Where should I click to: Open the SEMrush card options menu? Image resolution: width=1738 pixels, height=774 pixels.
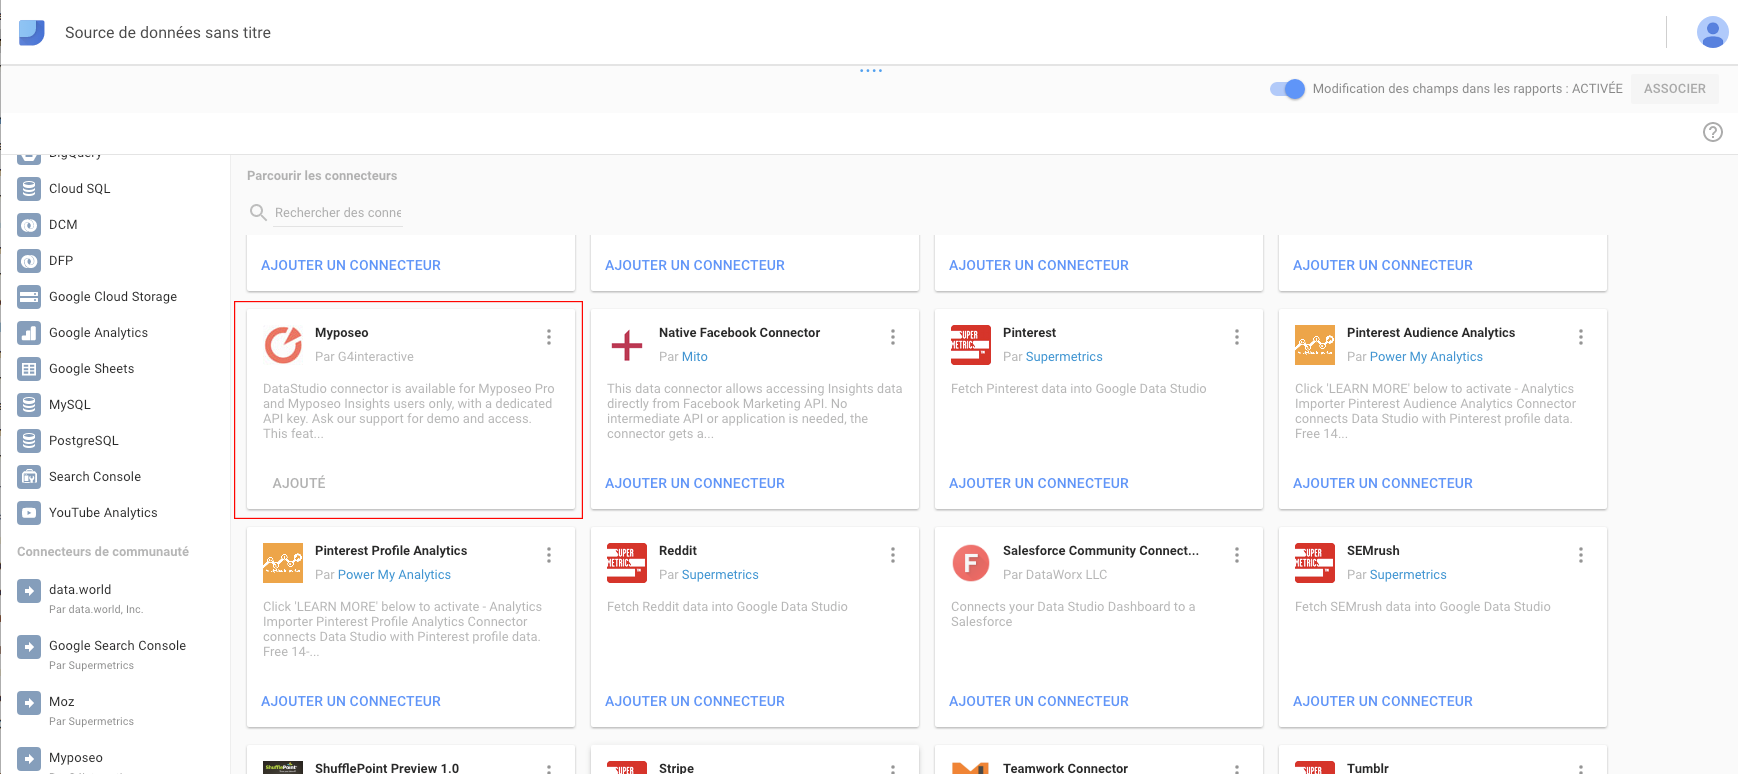pos(1581,555)
